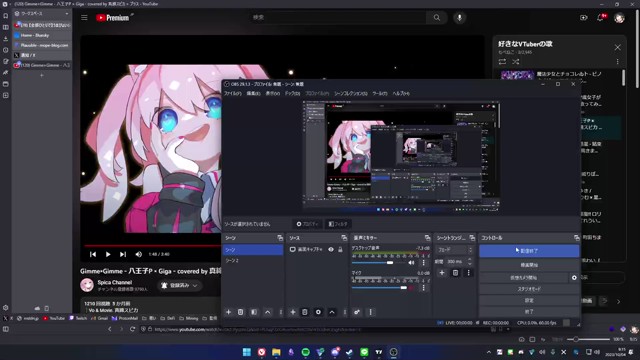640x360 pixels.
Task: Open scene filters icon in the Scenes panel toolbar
Action: 254,312
